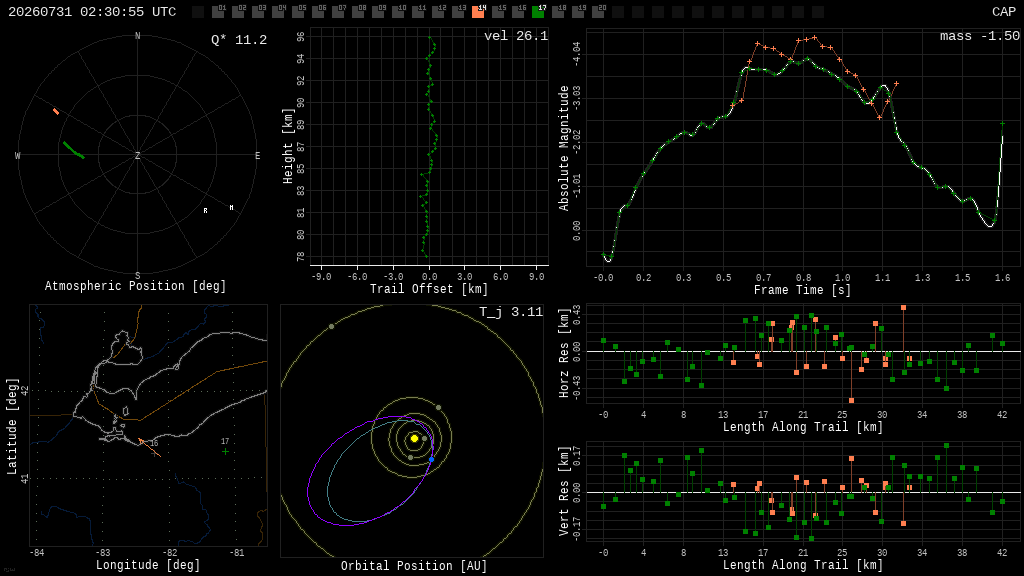Click the mass -1.50 readout
This screenshot has height=576, width=1024.
pos(980,36)
